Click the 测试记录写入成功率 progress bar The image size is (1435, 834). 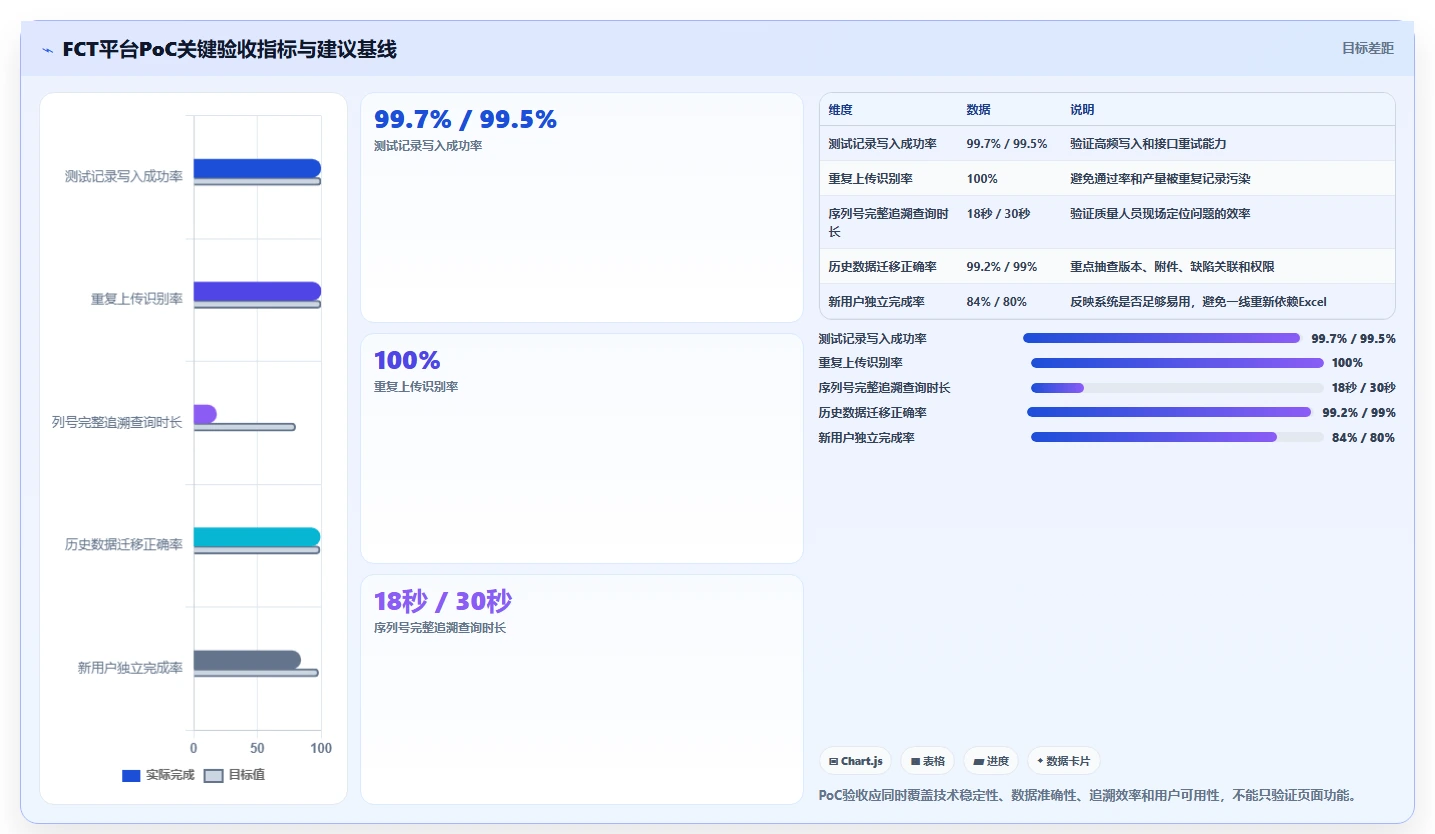click(1161, 338)
